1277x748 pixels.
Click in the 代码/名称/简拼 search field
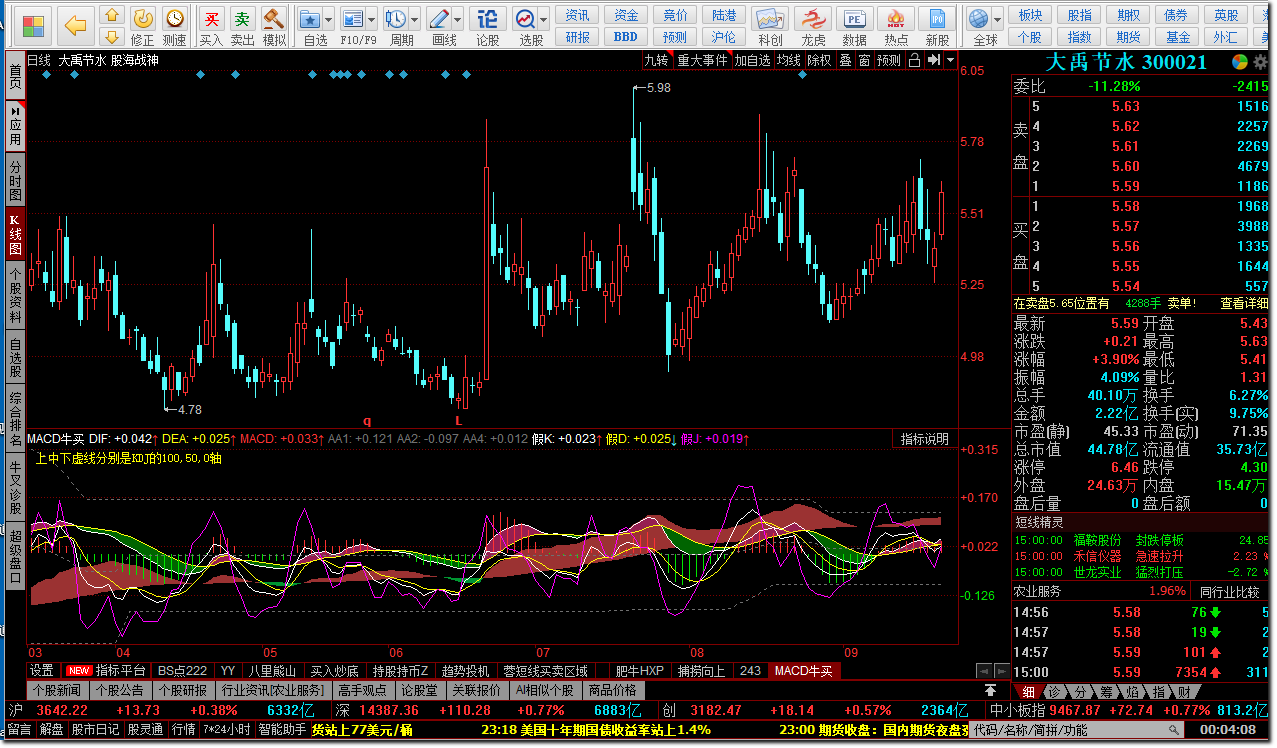point(1077,730)
